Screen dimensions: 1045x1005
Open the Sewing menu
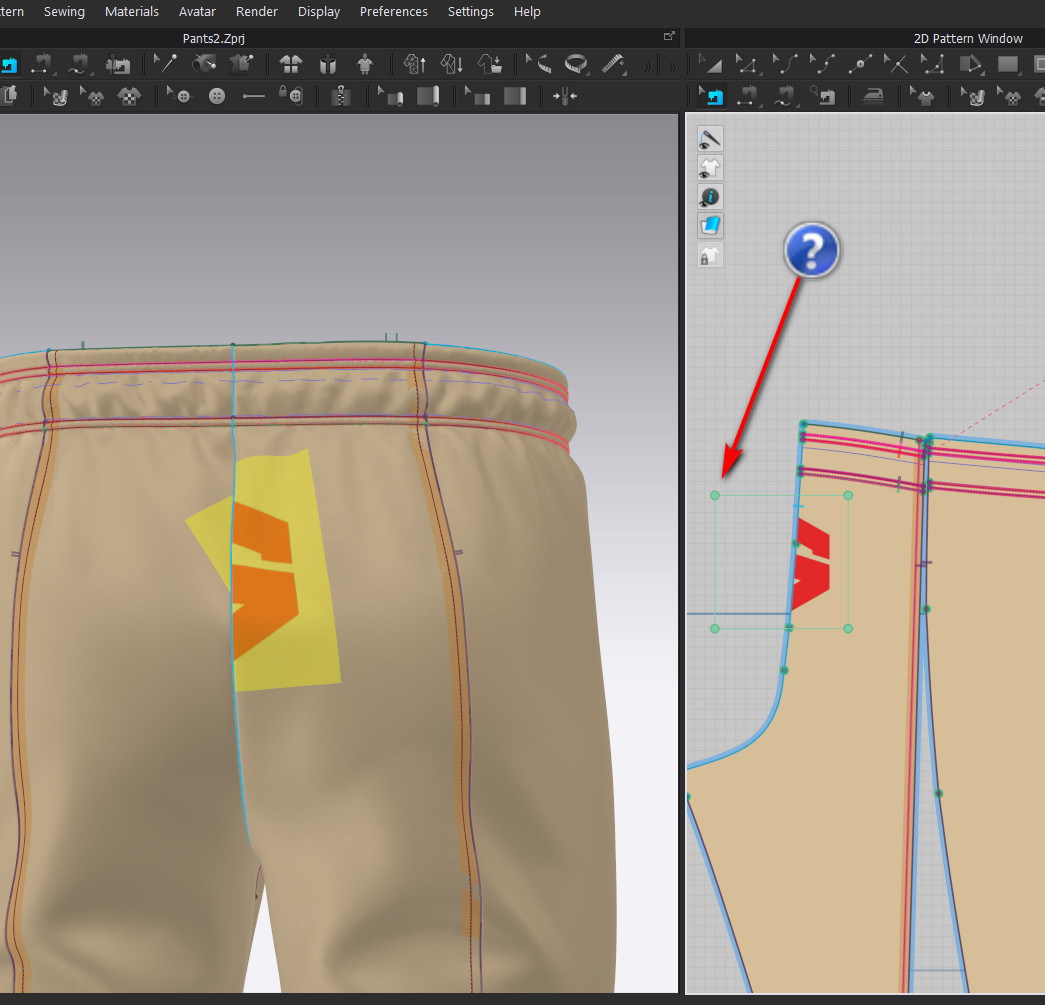point(64,11)
